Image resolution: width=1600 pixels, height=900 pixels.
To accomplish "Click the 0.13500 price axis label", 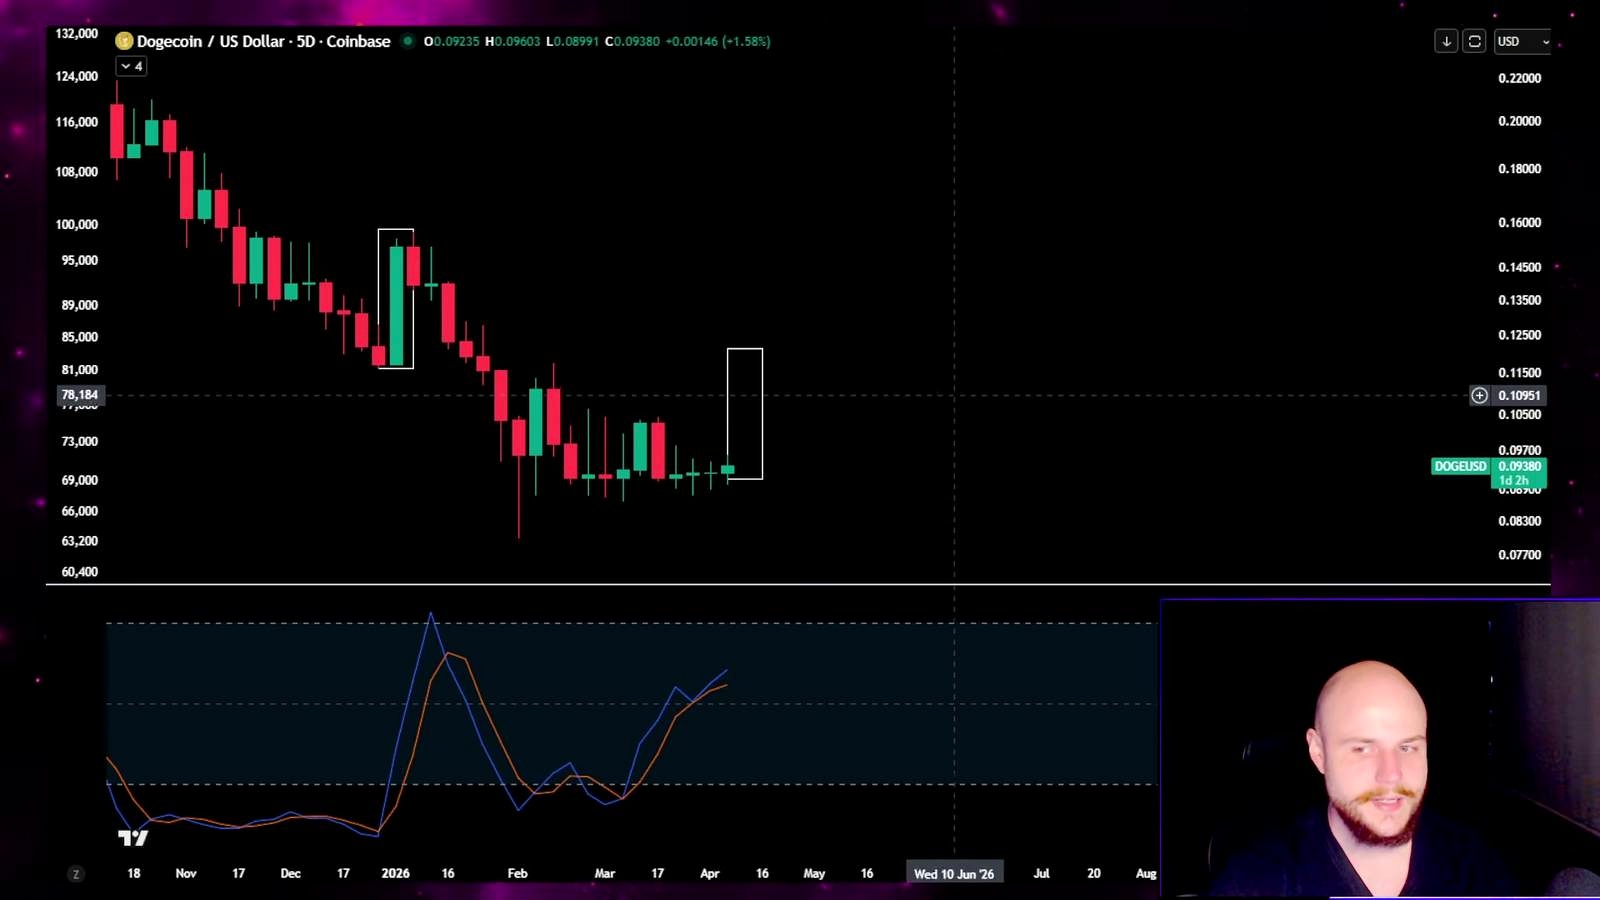I will [x=1519, y=300].
